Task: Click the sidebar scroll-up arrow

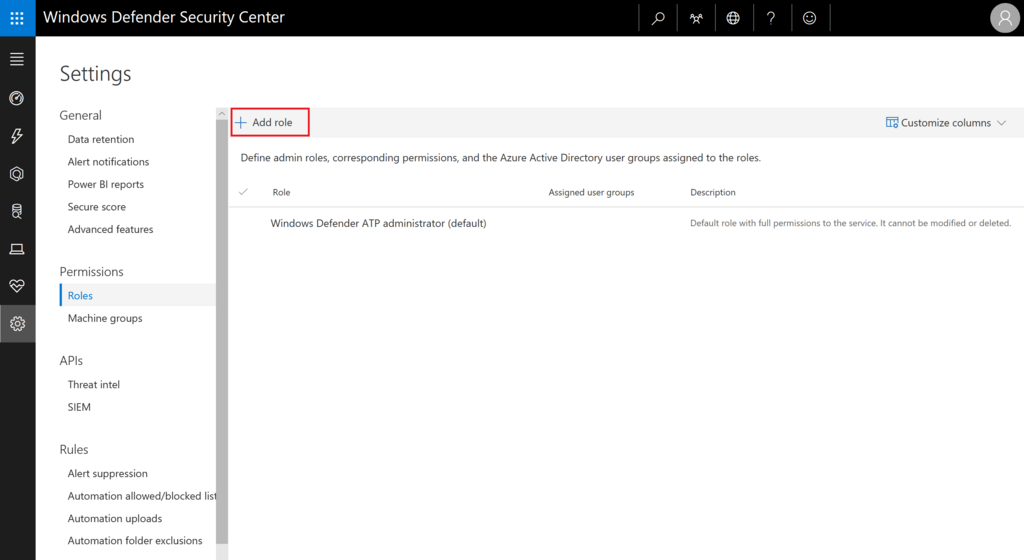Action: click(x=222, y=114)
